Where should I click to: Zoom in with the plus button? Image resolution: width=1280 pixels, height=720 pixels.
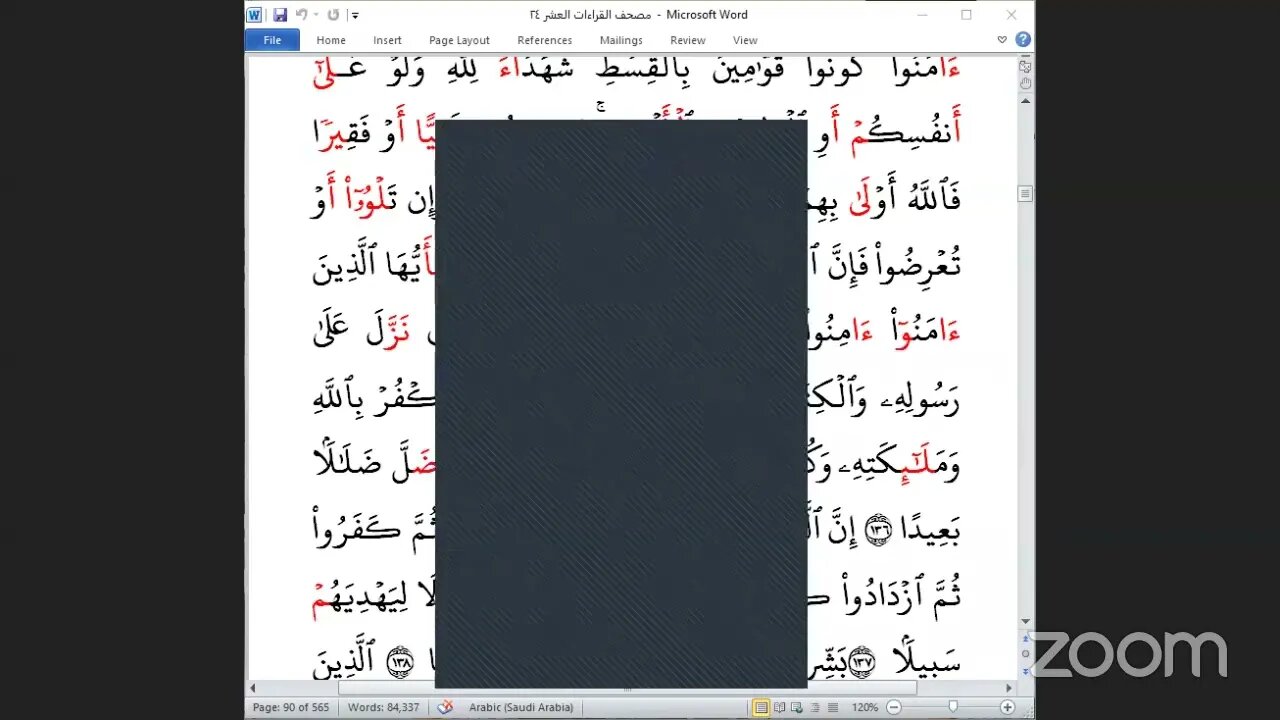coord(1007,708)
